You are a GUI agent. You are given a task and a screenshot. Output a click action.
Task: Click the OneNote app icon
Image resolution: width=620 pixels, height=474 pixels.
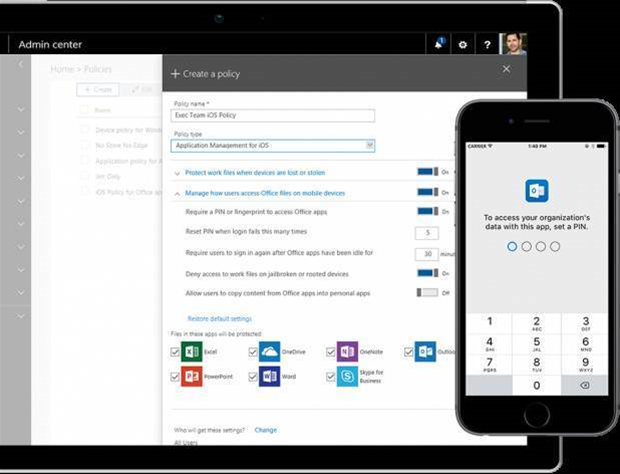click(x=347, y=351)
